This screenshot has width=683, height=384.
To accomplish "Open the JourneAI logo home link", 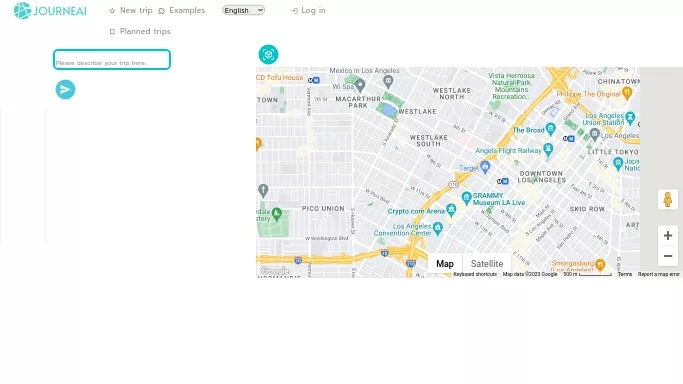I will point(50,10).
